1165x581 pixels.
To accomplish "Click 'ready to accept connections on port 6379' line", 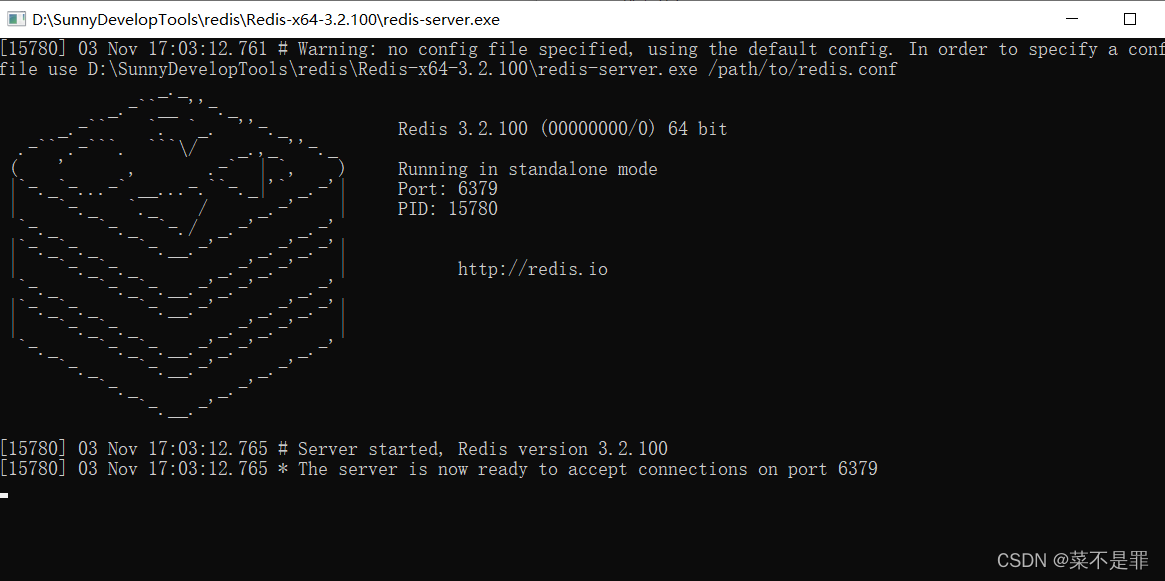I will click(438, 470).
